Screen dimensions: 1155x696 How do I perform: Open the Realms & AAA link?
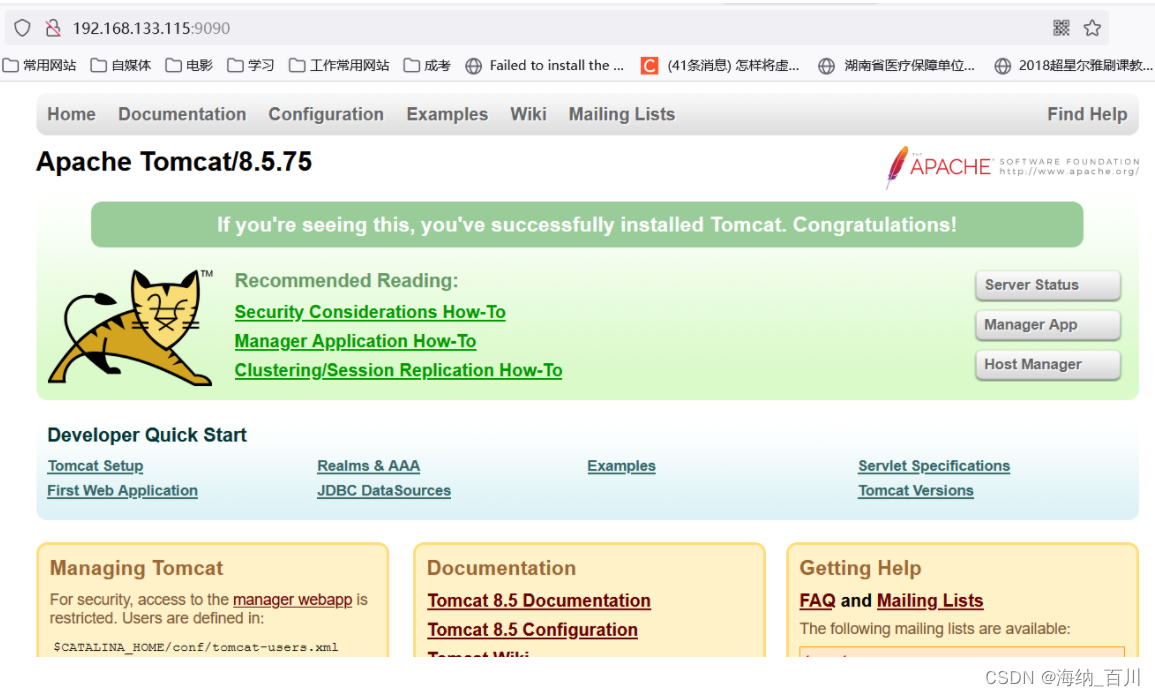(x=368, y=466)
